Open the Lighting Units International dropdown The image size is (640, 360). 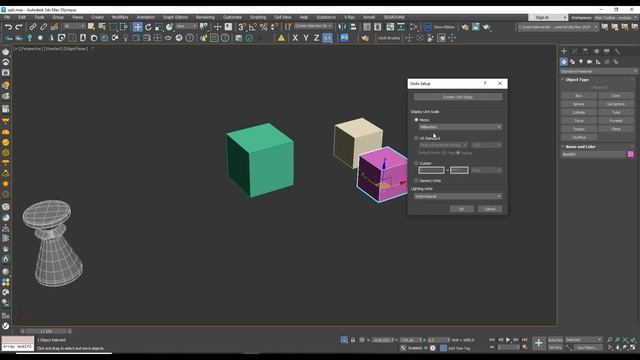point(458,196)
